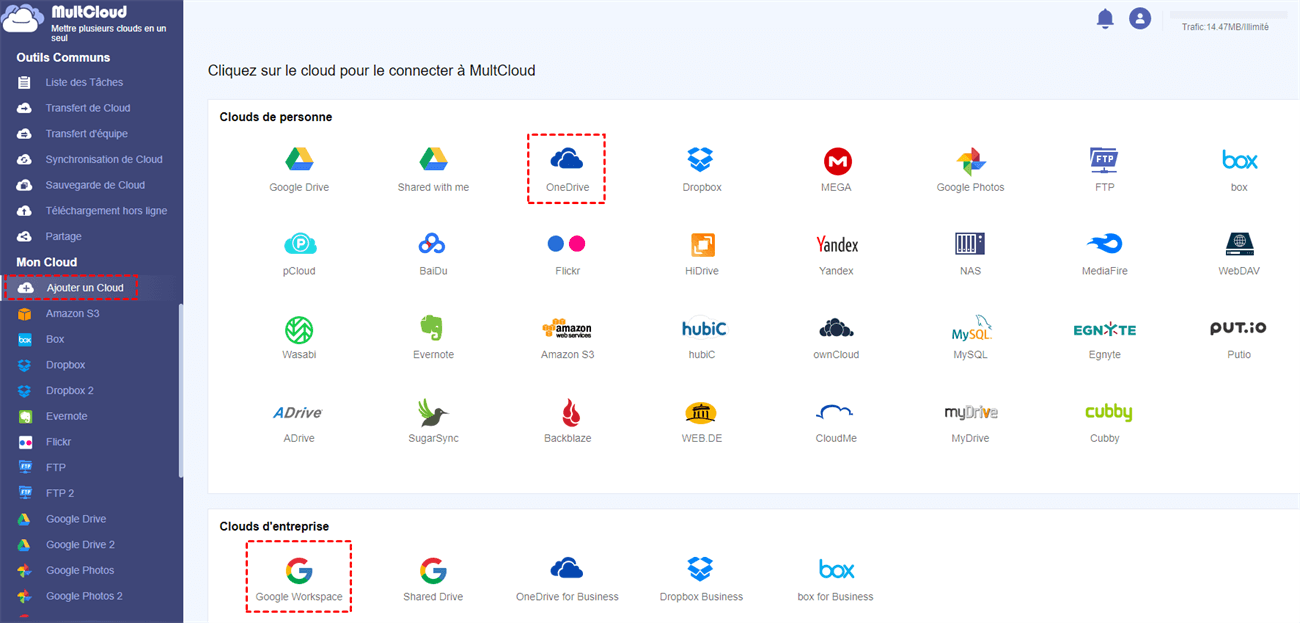This screenshot has height=623, width=1300.
Task: Open the user account avatar
Action: [1140, 18]
